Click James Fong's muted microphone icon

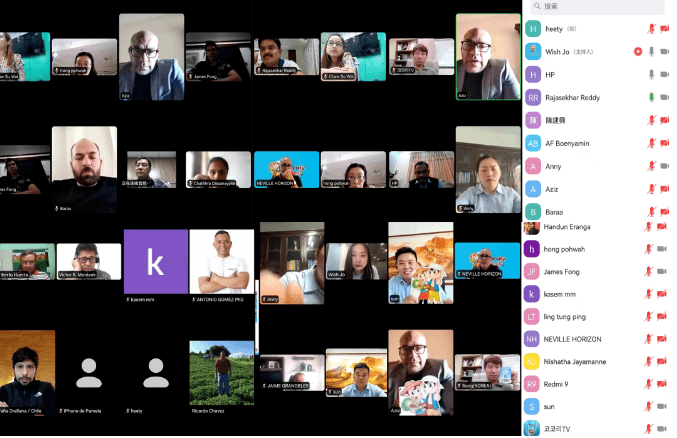(x=649, y=271)
